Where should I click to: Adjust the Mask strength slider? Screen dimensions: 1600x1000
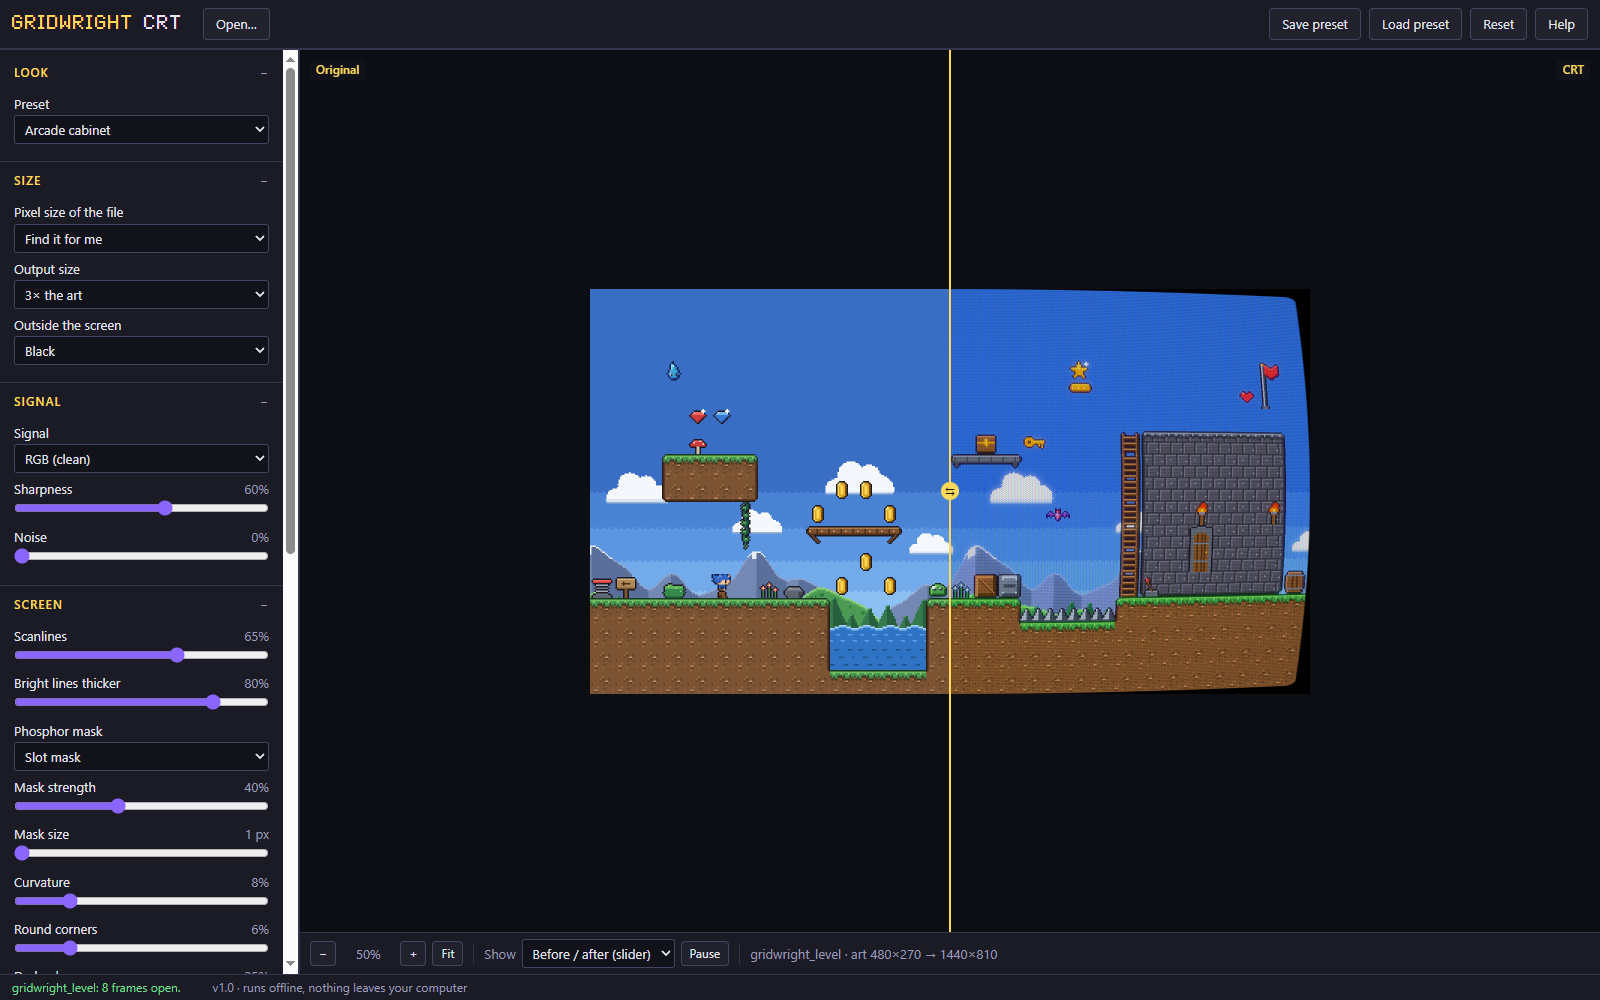141,806
